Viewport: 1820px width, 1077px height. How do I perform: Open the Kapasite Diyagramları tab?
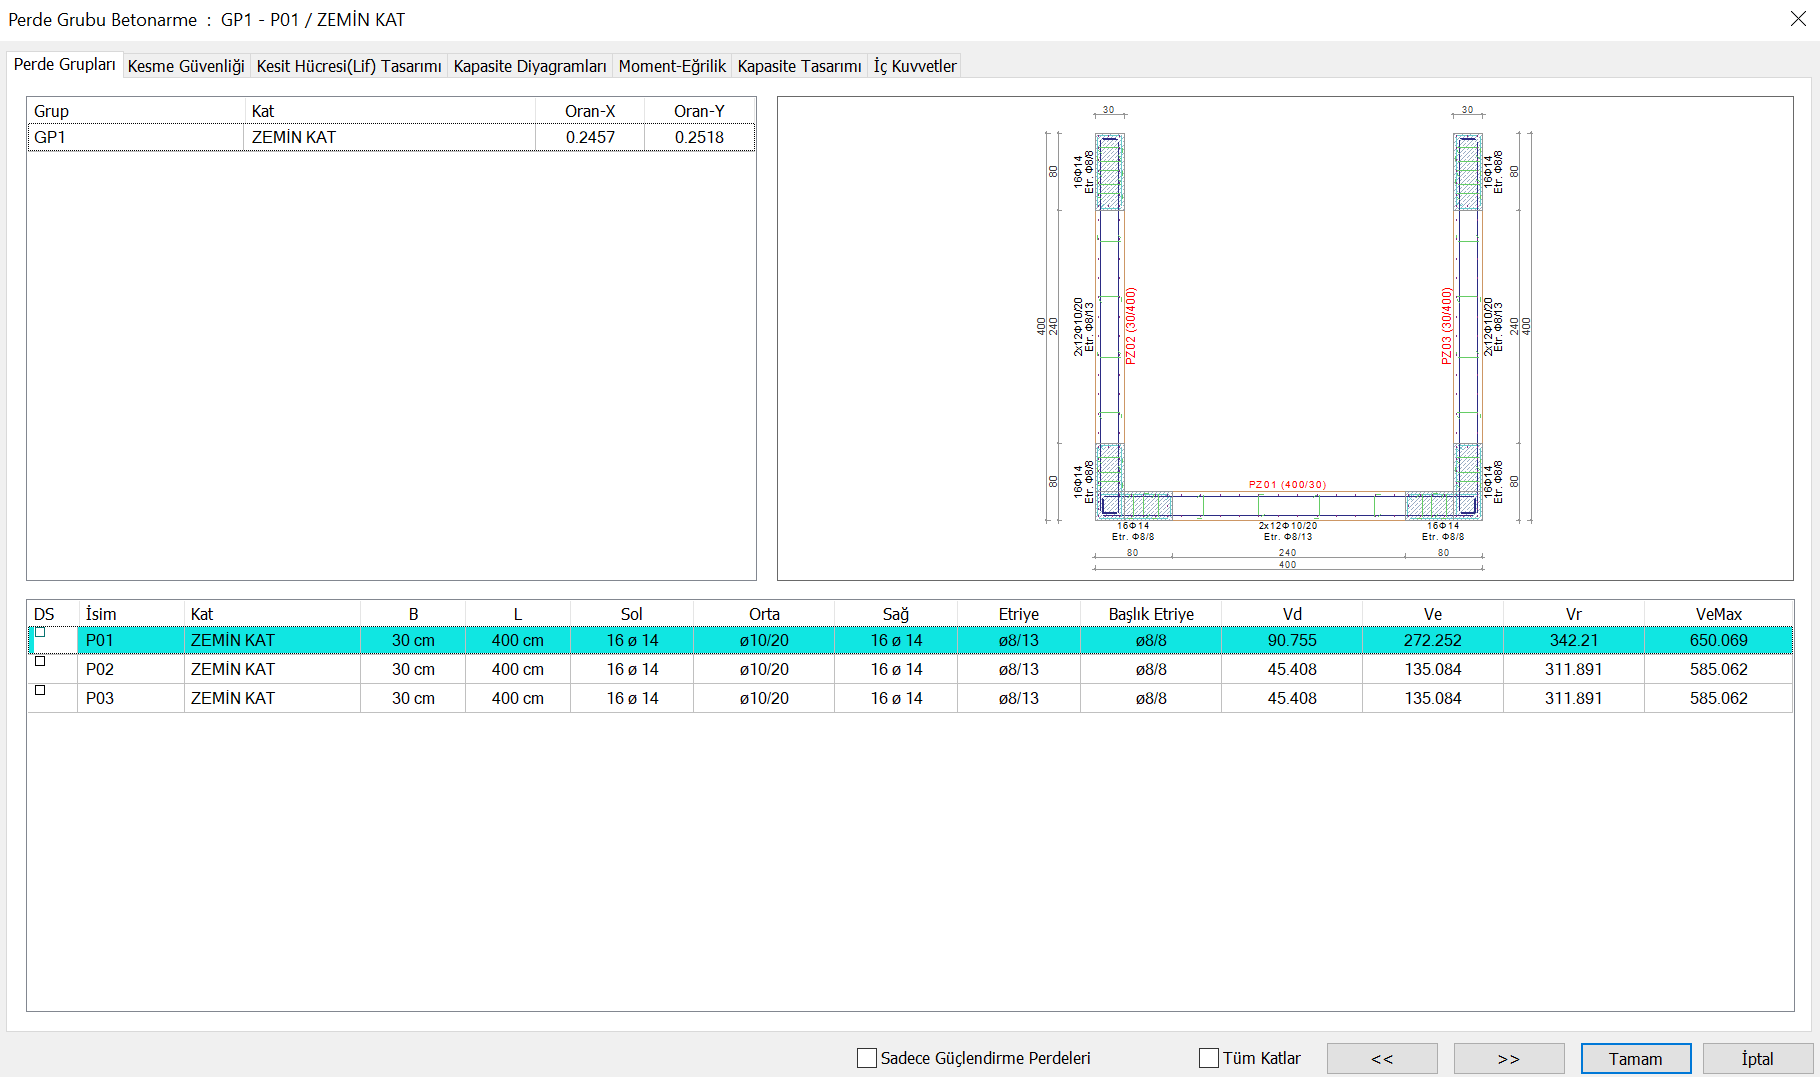coord(529,66)
